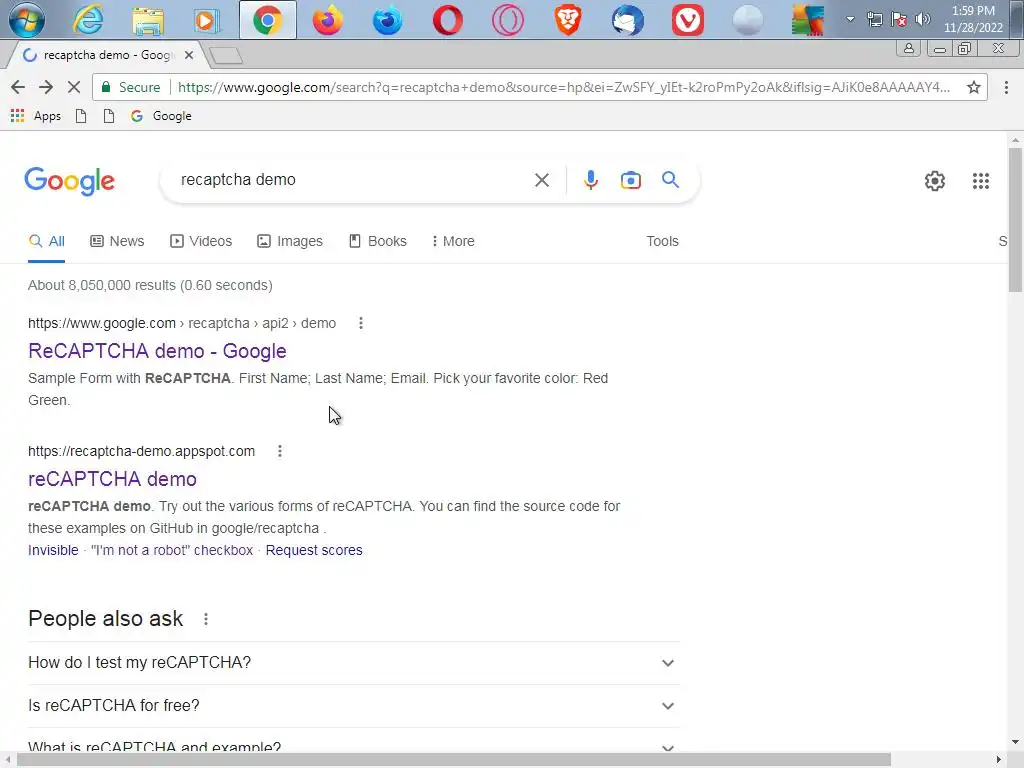Search by image with camera icon

click(631, 180)
